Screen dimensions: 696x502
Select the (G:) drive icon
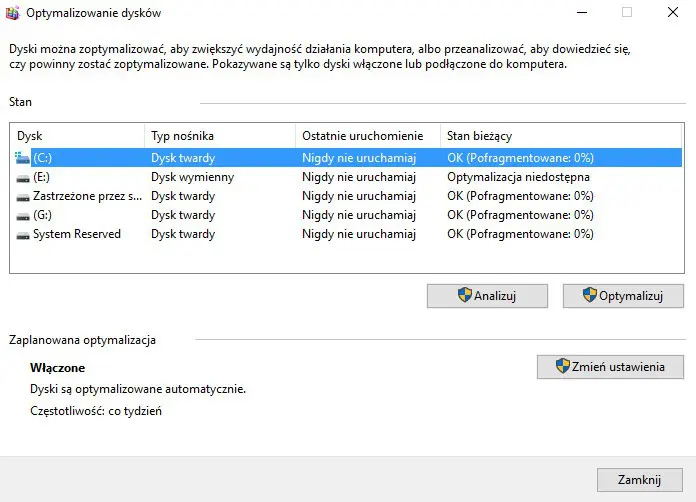point(23,215)
